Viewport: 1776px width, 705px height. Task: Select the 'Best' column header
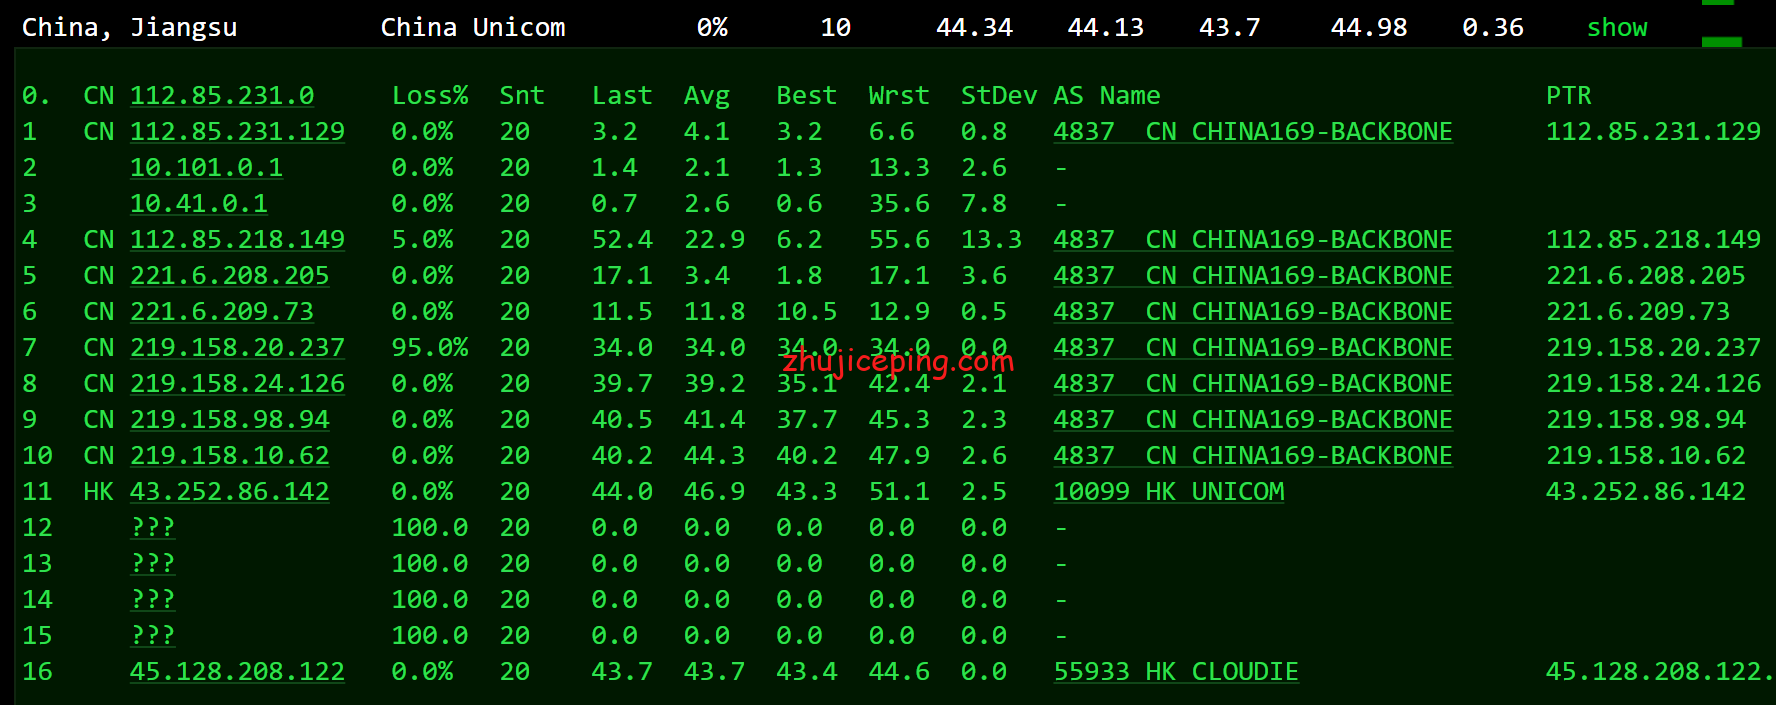point(806,95)
